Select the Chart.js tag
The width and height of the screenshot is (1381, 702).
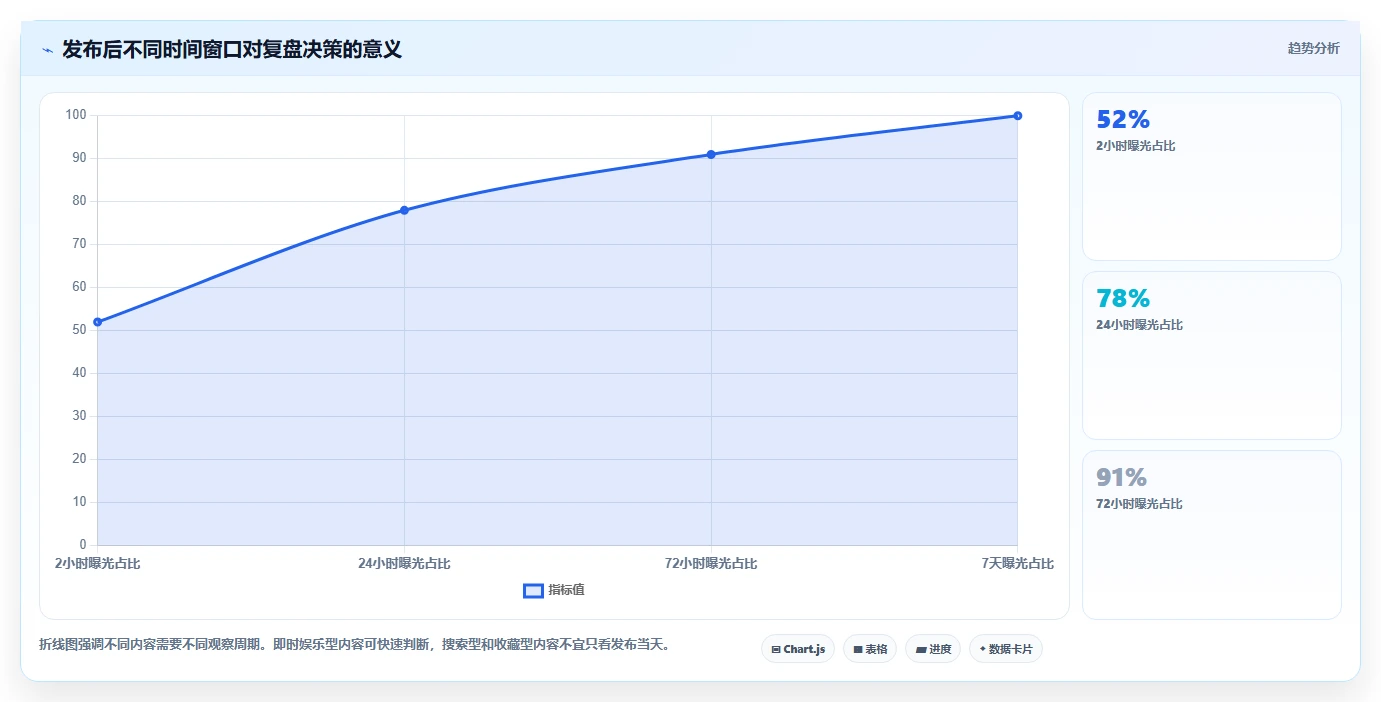pos(797,649)
